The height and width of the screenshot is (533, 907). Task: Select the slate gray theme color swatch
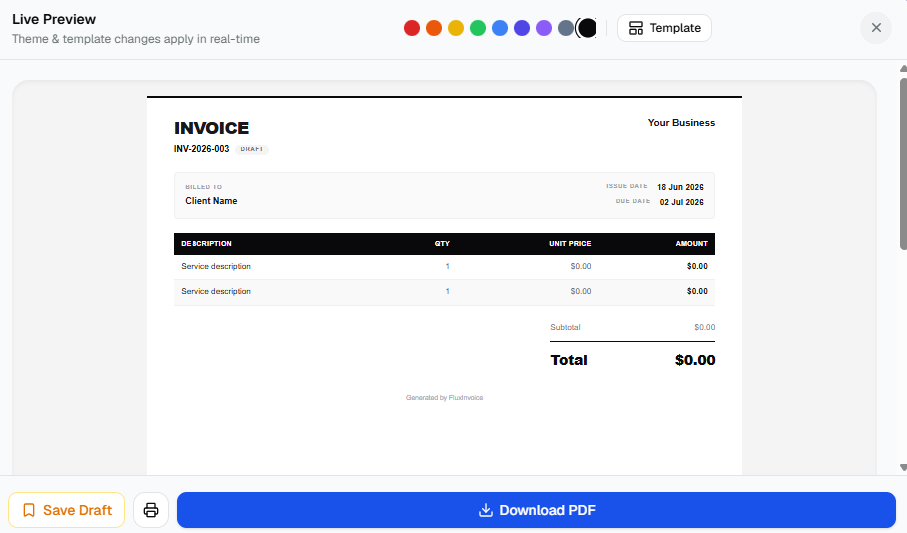coord(566,28)
